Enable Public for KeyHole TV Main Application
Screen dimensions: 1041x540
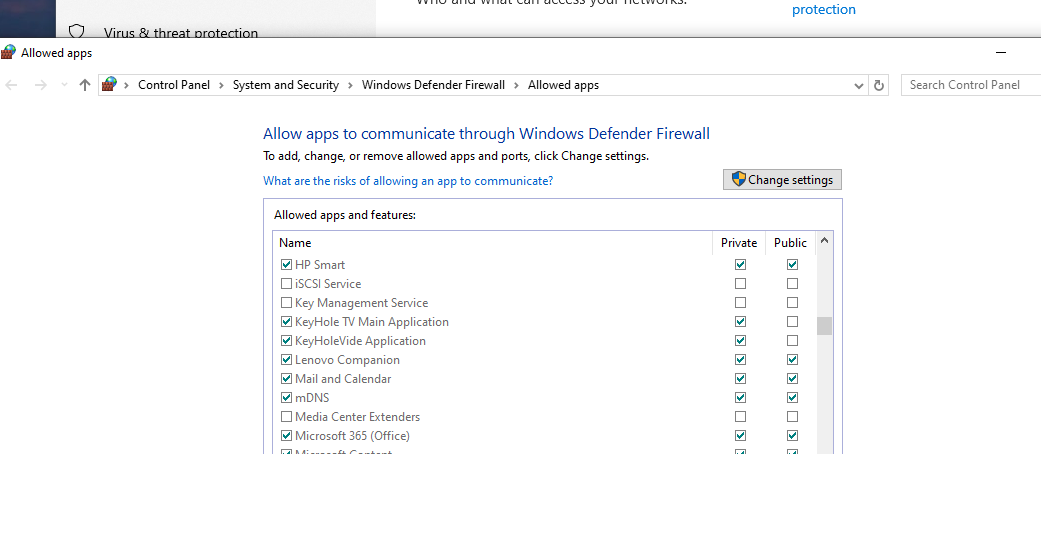click(792, 322)
